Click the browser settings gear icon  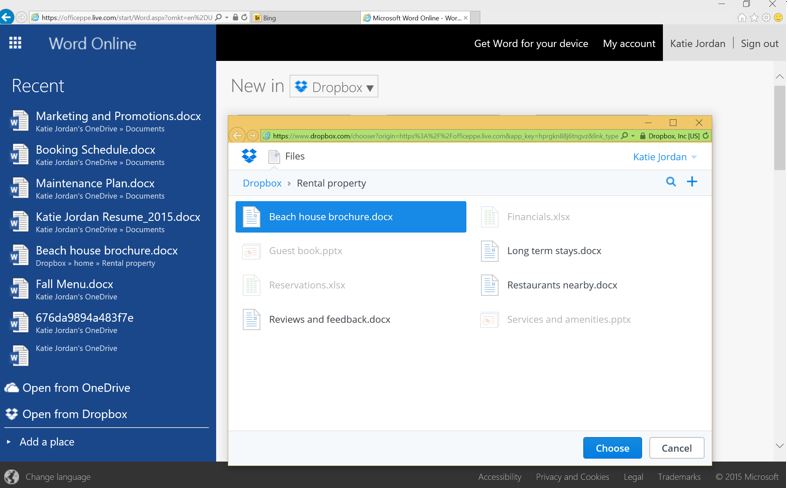click(766, 18)
